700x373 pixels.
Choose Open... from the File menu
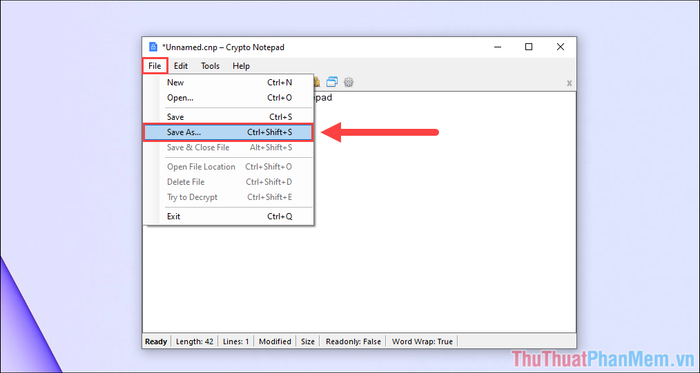(x=229, y=98)
